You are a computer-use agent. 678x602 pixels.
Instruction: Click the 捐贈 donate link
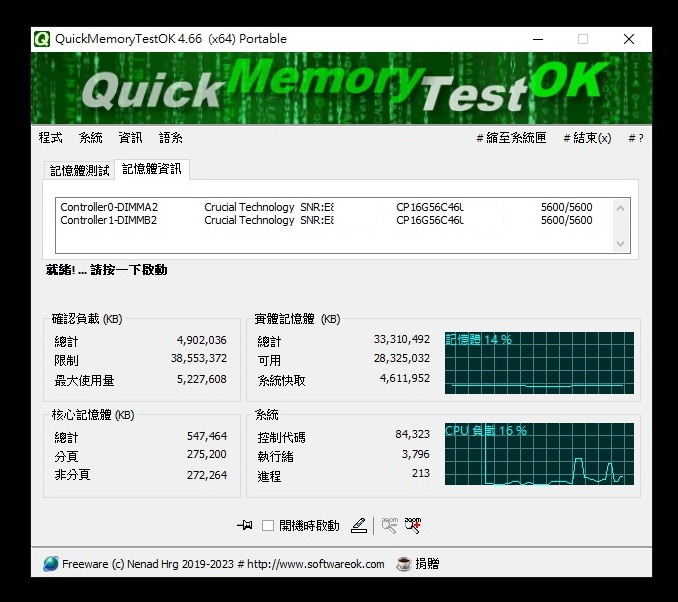[427, 564]
